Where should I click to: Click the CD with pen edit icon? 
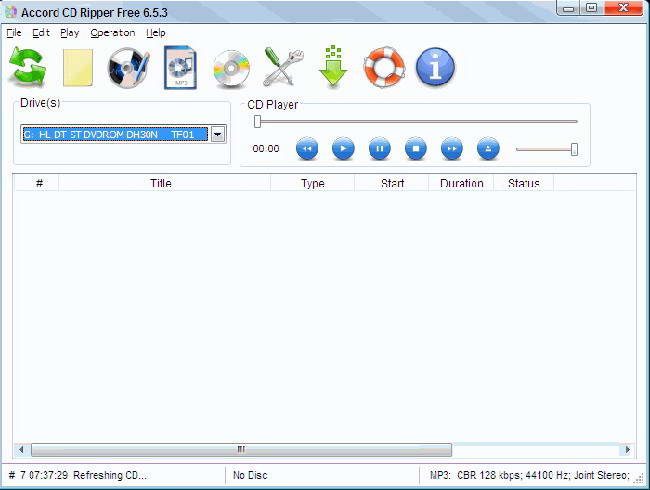[x=129, y=68]
